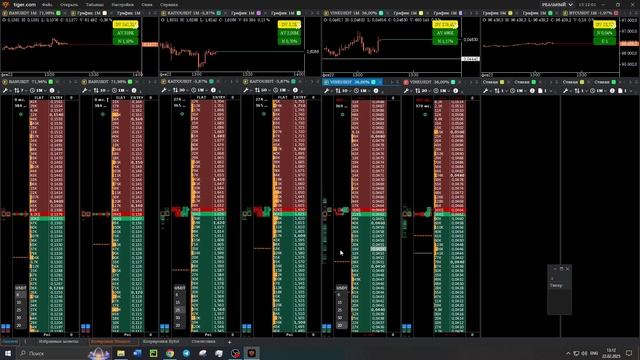
Task: Click blue squares icon at bottom of left KAITOUSDT order book
Action: pyautogui.click(x=164, y=327)
